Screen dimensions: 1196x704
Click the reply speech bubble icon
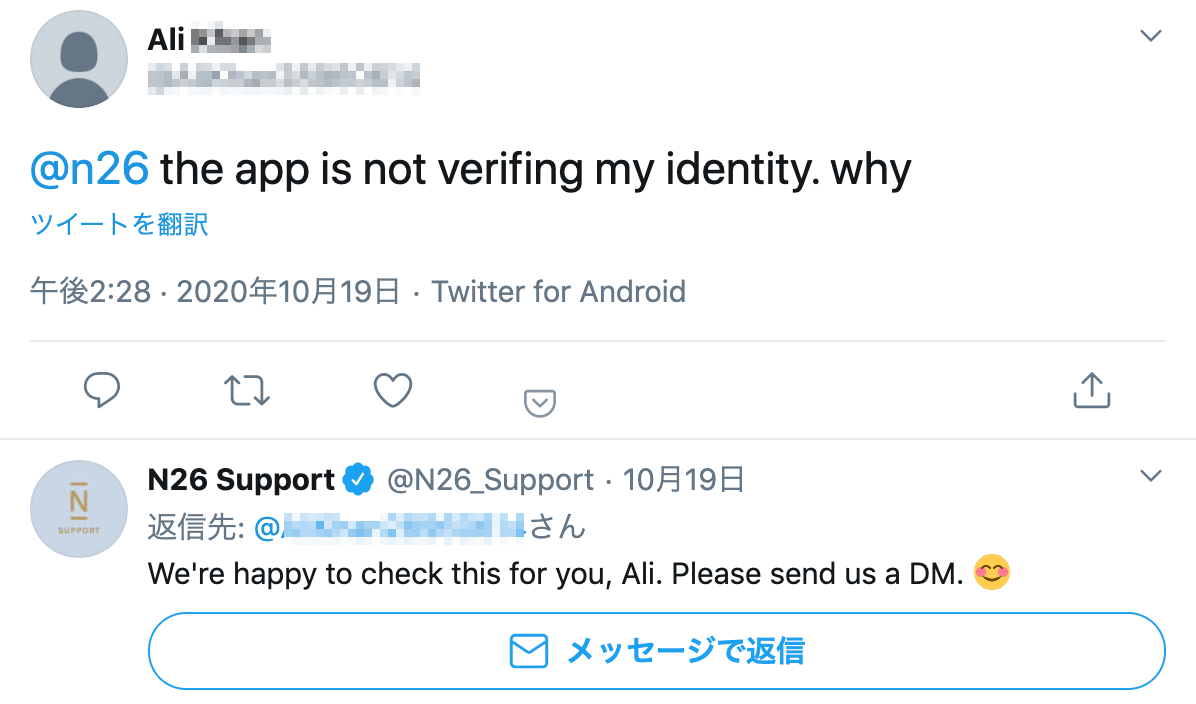(102, 390)
